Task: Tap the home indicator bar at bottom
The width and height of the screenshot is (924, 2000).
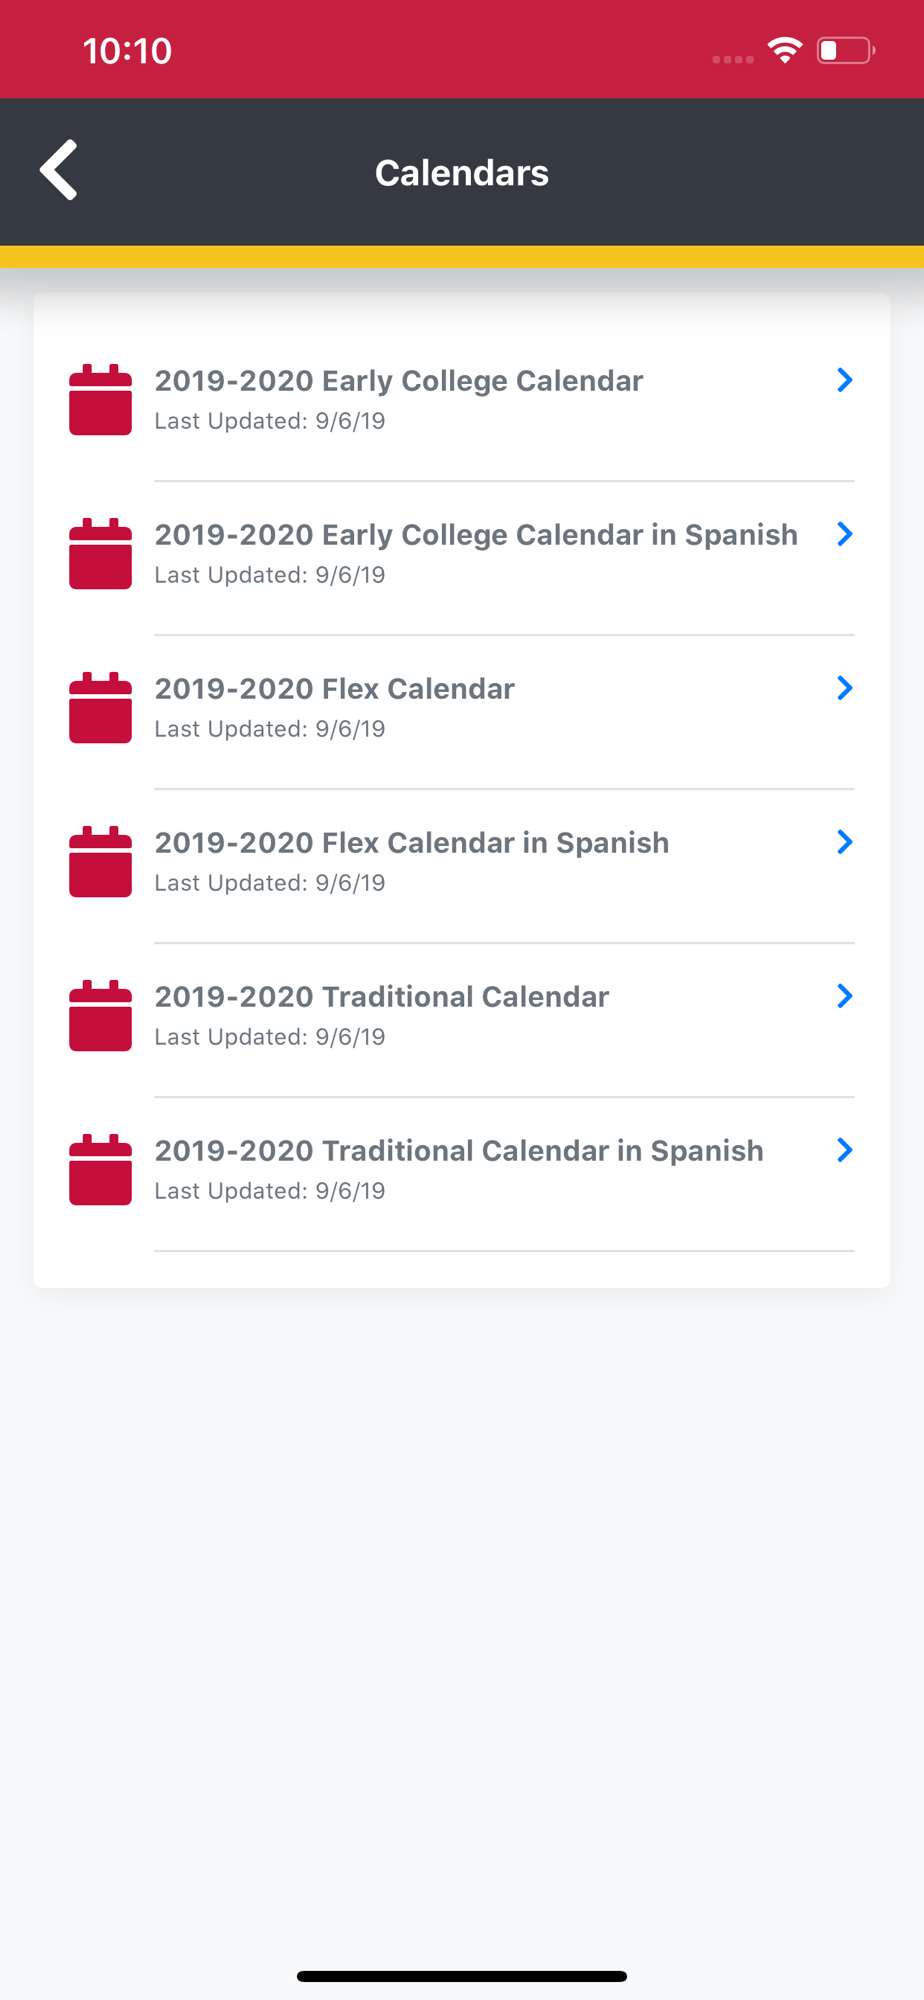Action: (x=462, y=1976)
